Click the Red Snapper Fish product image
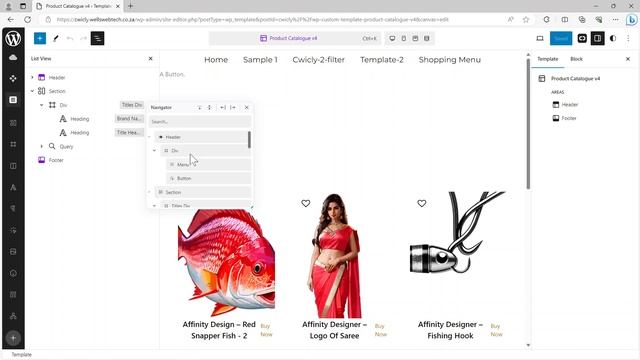Image resolution: width=640 pixels, height=360 pixels. pos(226,262)
